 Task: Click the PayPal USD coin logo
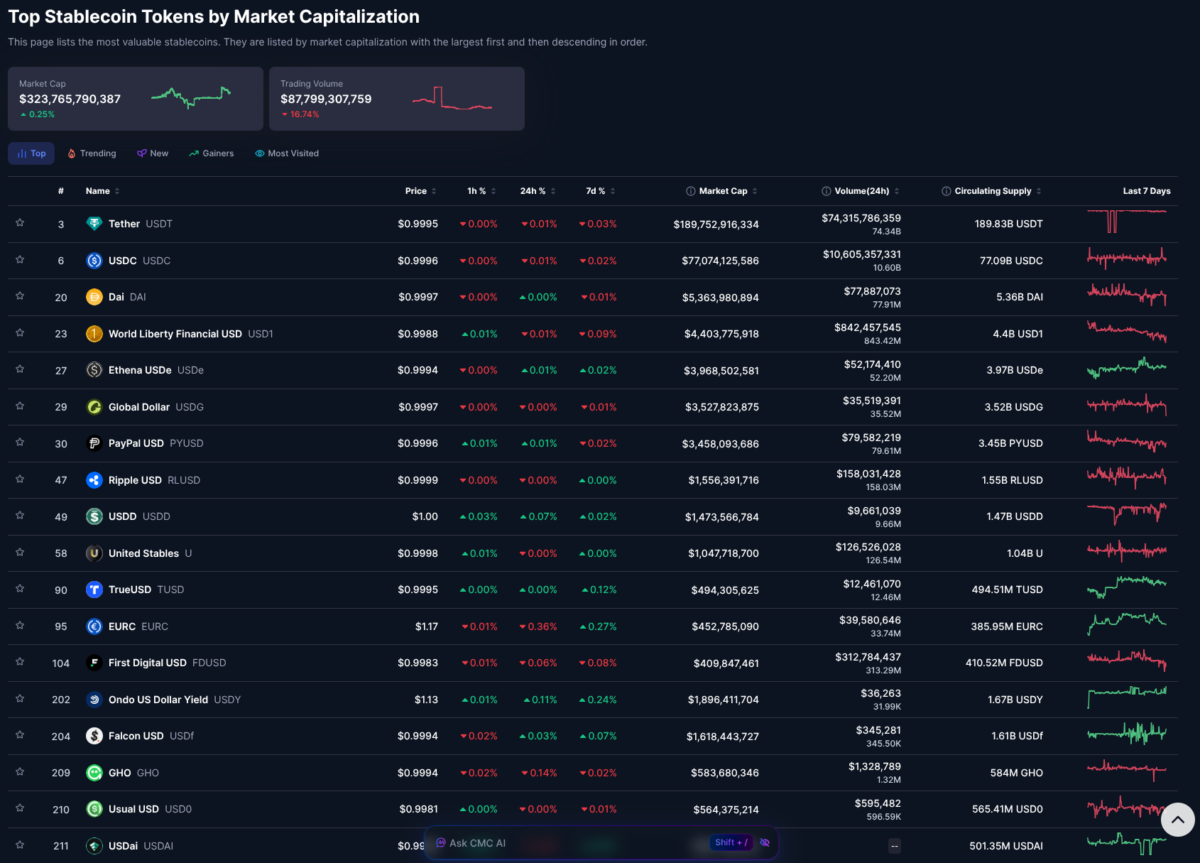tap(94, 443)
